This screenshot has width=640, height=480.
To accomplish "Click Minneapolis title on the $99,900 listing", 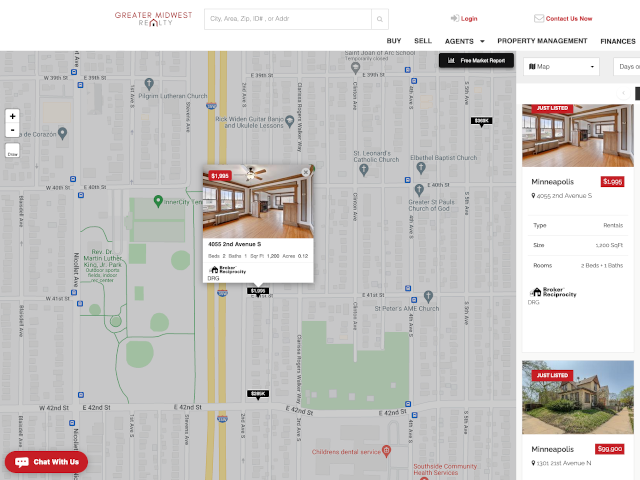I will click(x=552, y=449).
